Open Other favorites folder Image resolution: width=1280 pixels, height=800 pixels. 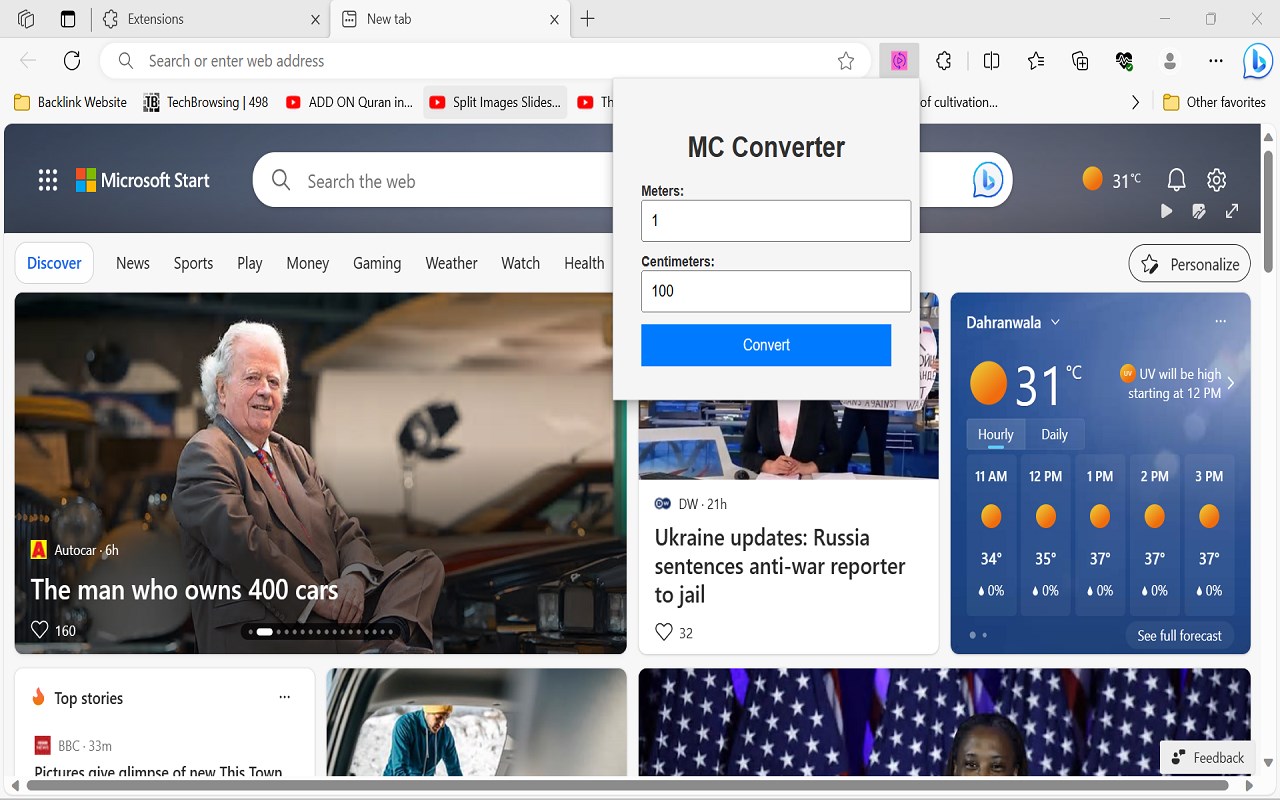[x=1215, y=102]
